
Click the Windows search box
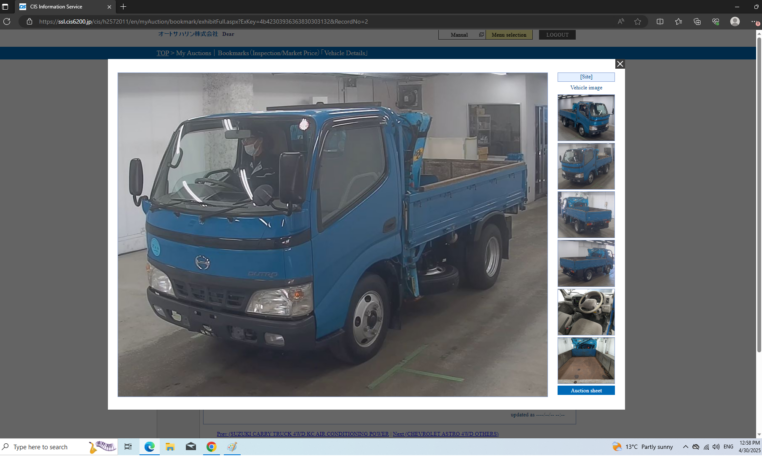tap(58, 447)
